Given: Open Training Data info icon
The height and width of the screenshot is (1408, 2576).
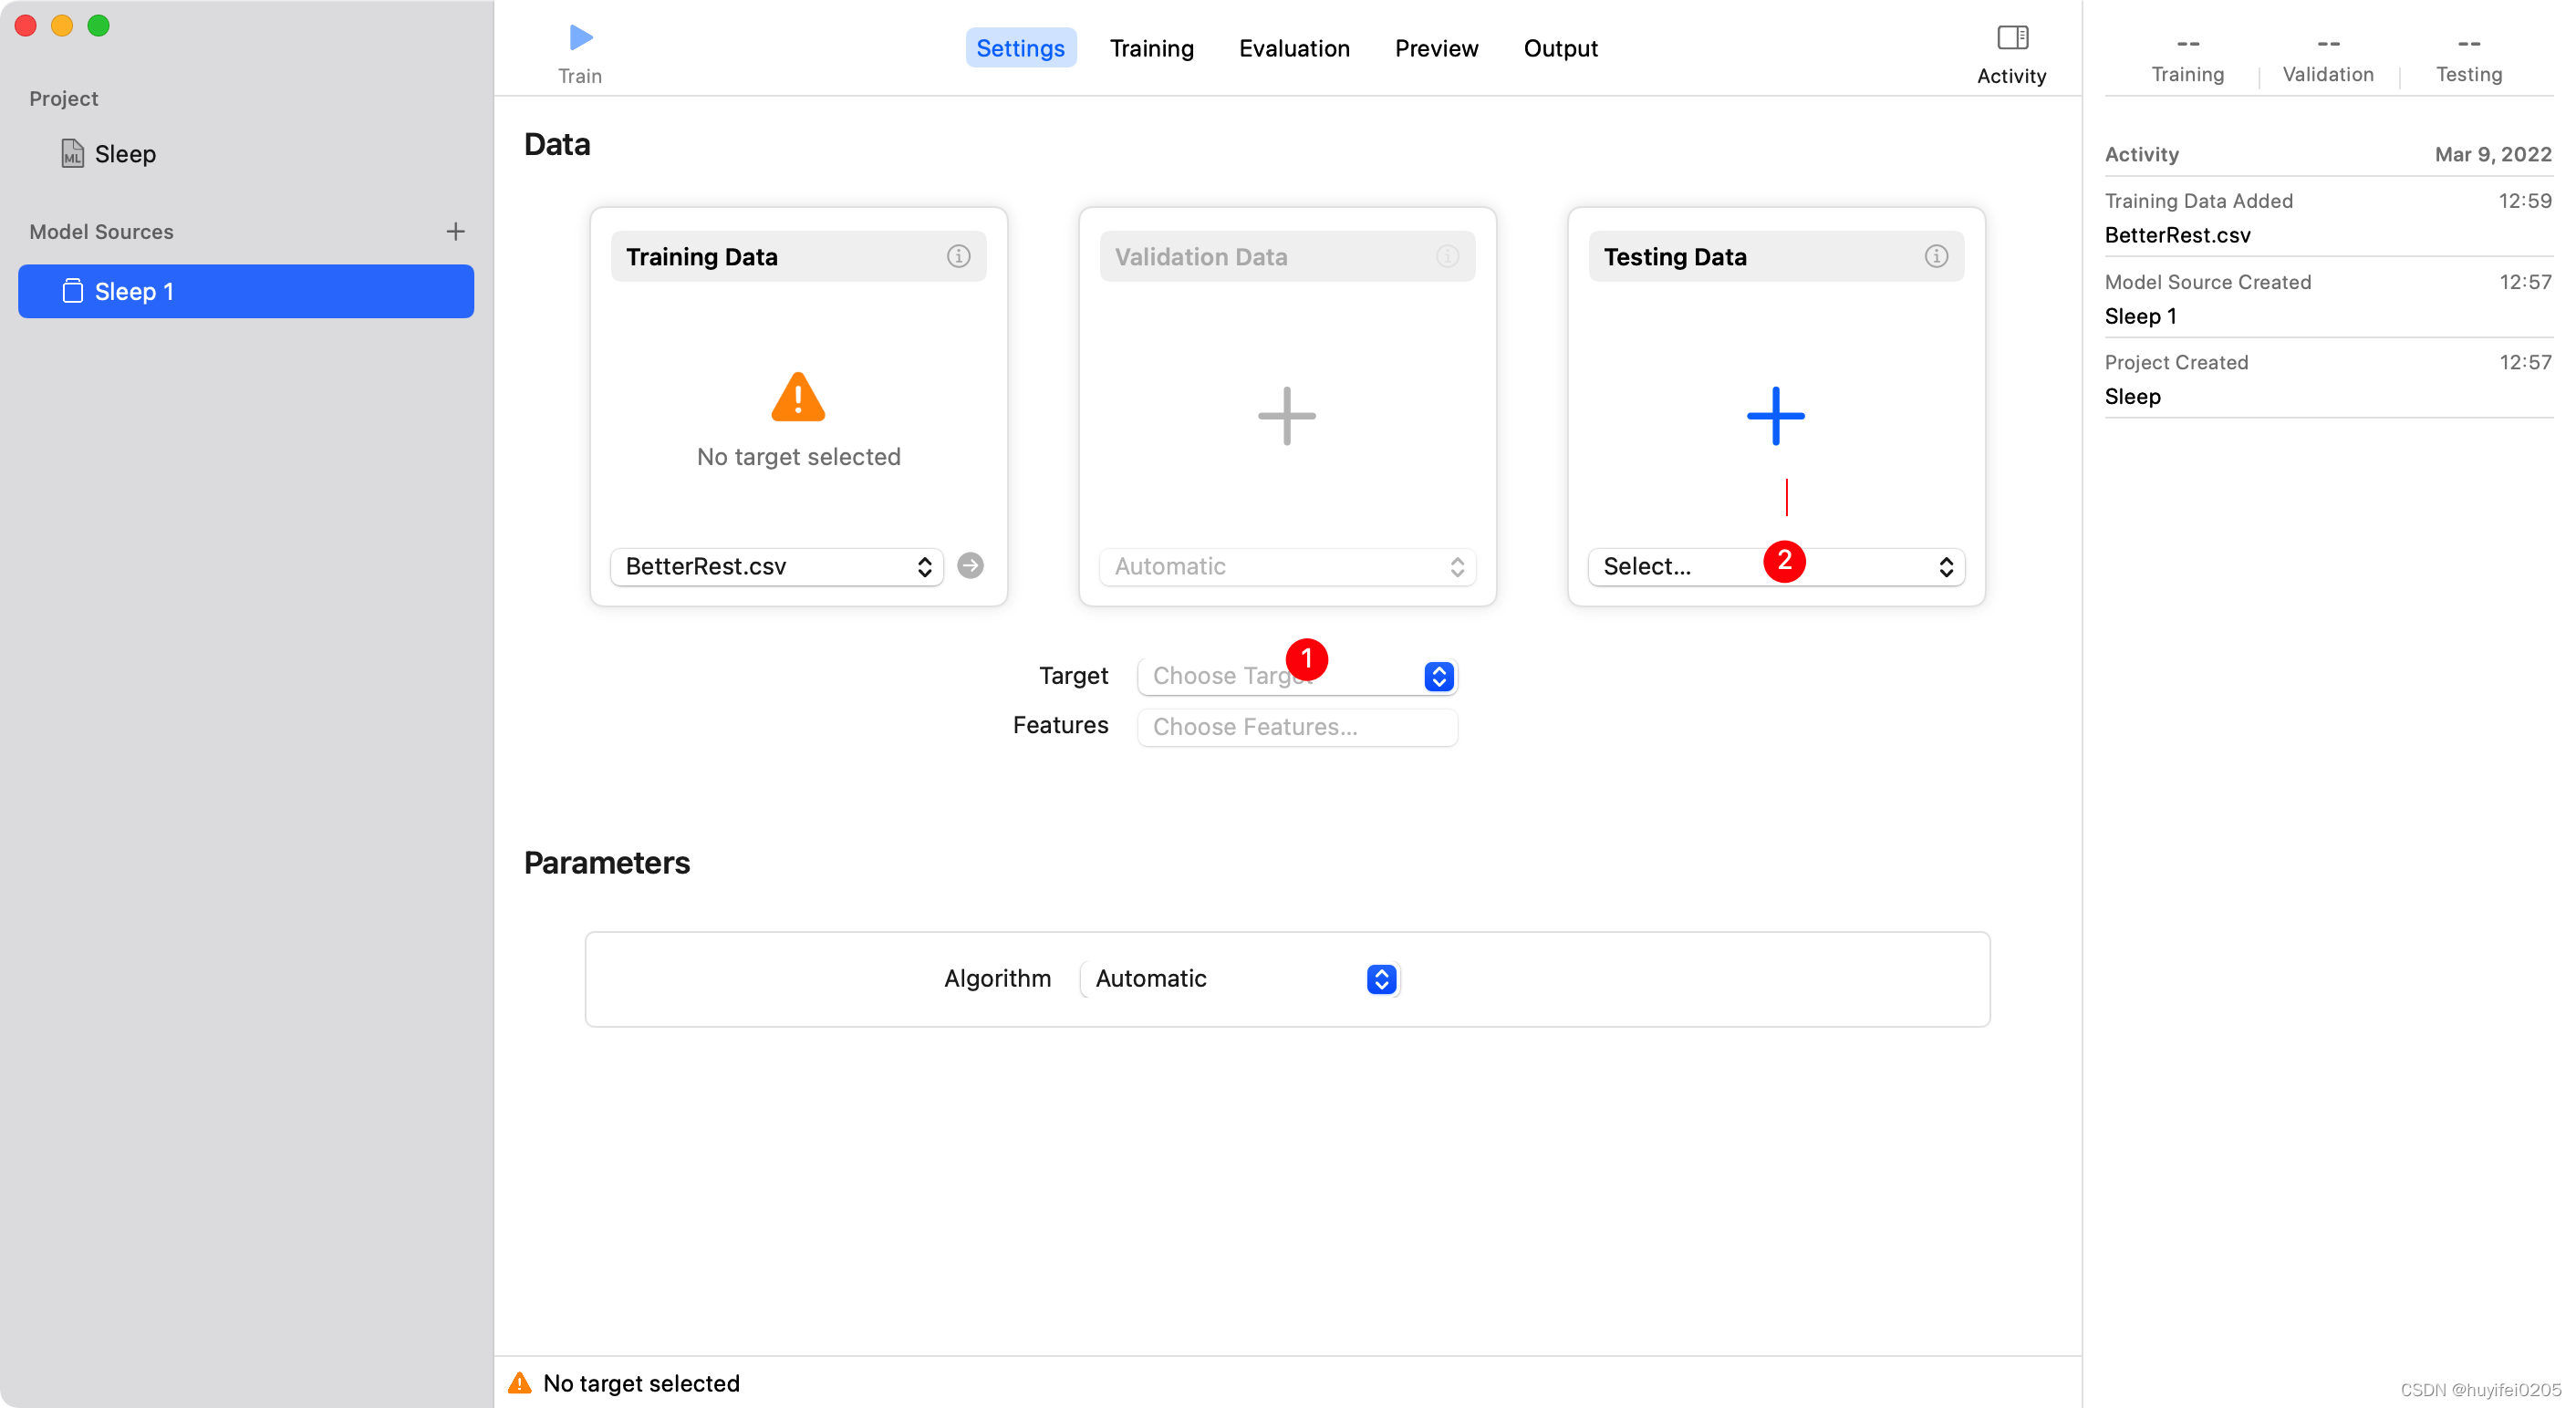Looking at the screenshot, I should tap(958, 257).
